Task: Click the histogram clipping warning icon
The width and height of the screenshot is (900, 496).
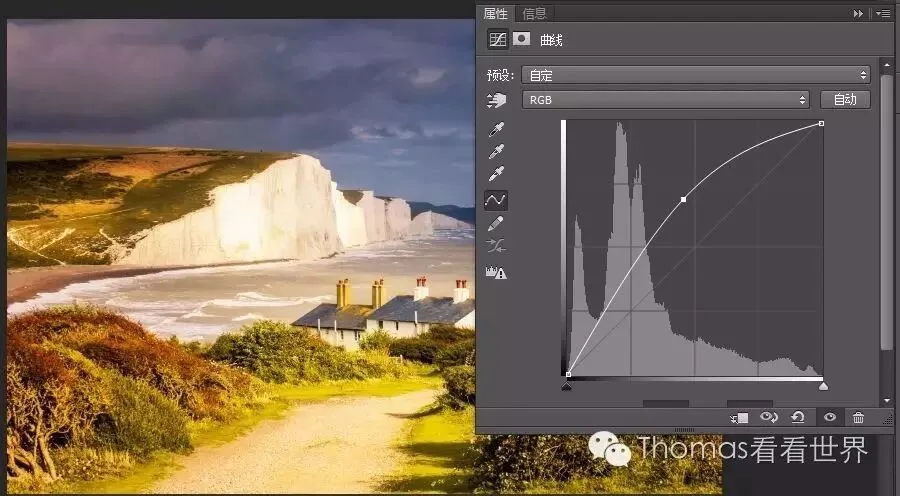Action: pos(496,273)
